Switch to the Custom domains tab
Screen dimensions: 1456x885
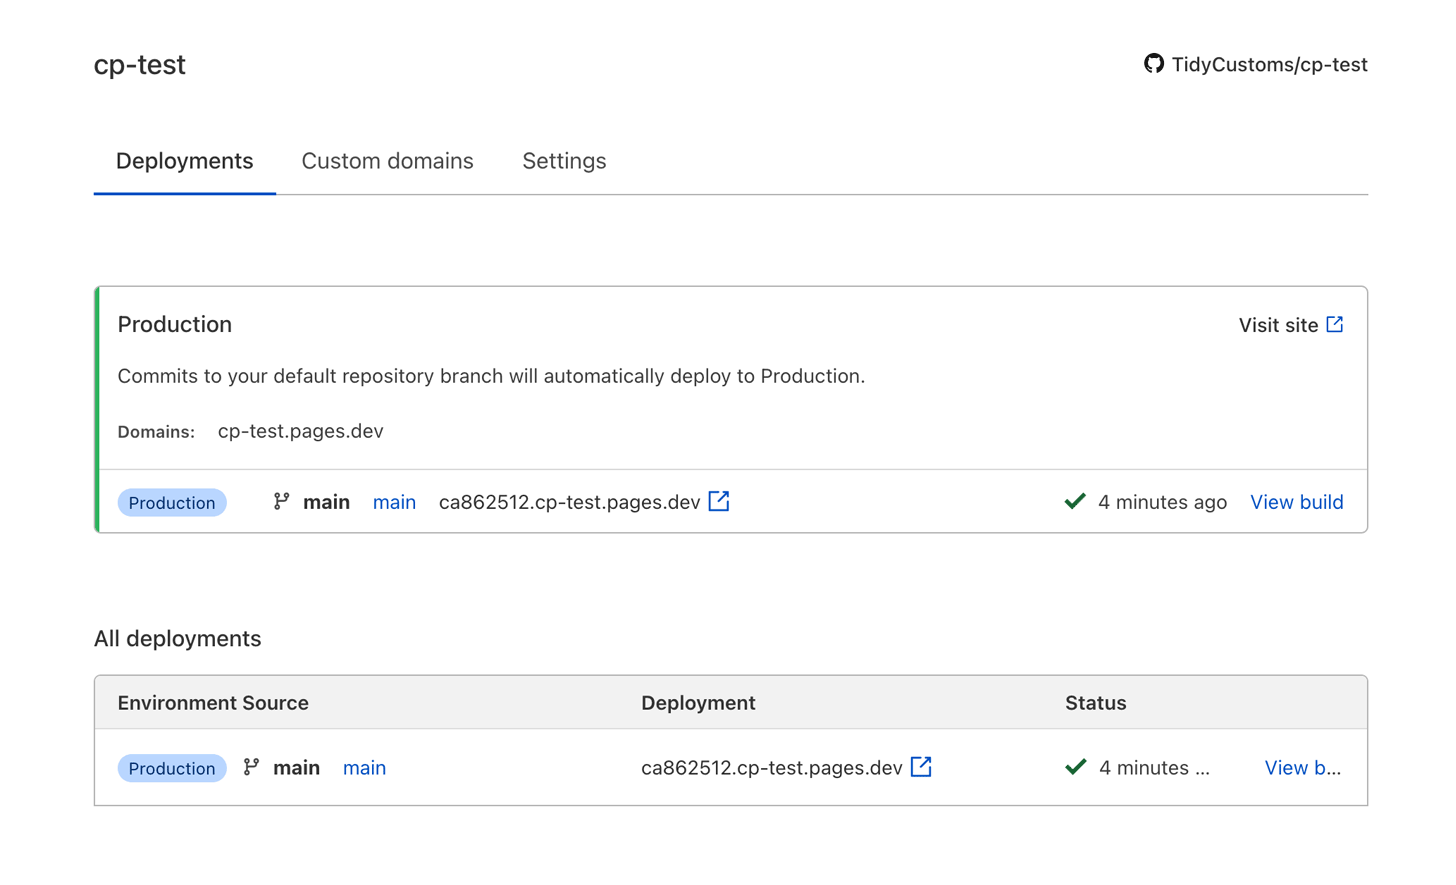[388, 161]
